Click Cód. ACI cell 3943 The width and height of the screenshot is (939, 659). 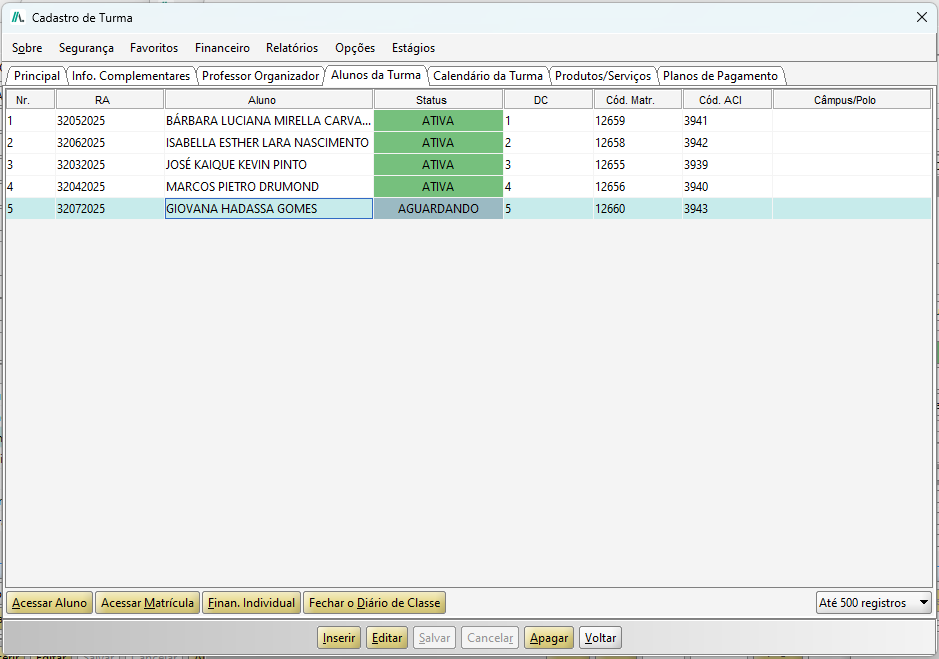pos(727,208)
